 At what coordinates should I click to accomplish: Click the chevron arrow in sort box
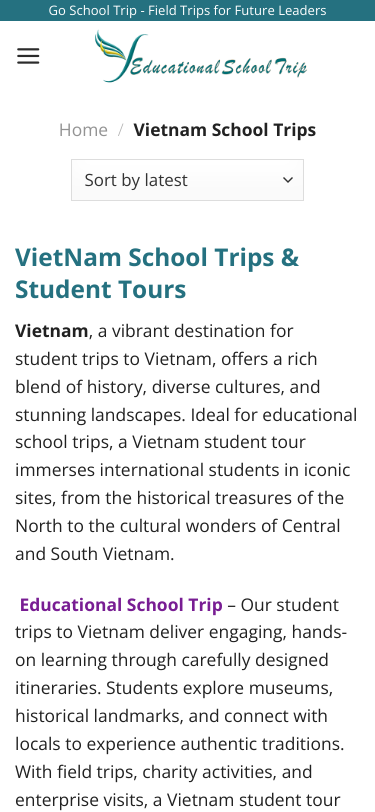[287, 180]
